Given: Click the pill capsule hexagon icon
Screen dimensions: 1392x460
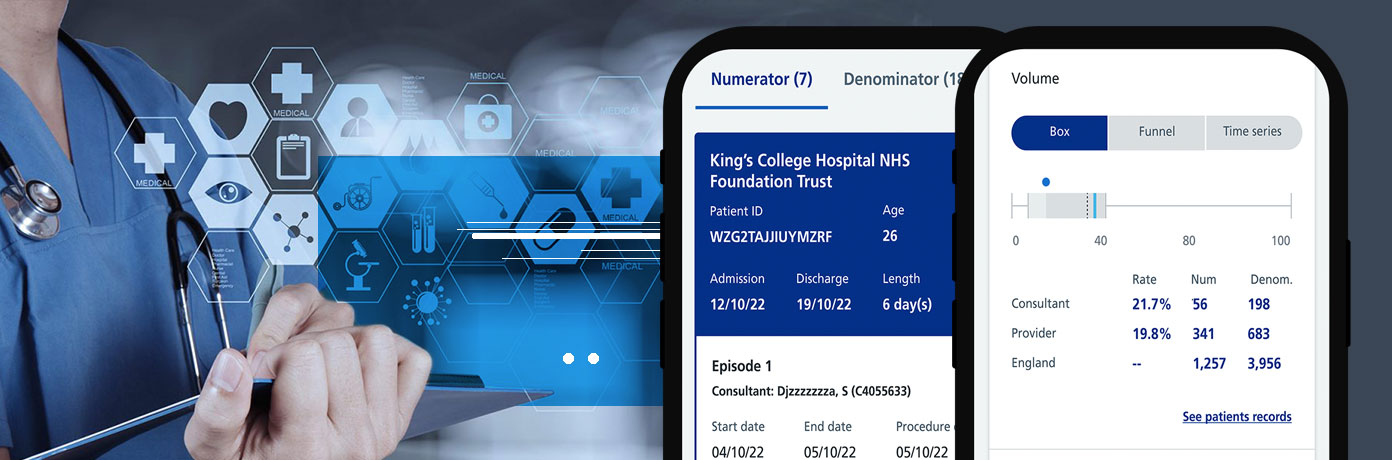Looking at the screenshot, I should click(x=547, y=228).
